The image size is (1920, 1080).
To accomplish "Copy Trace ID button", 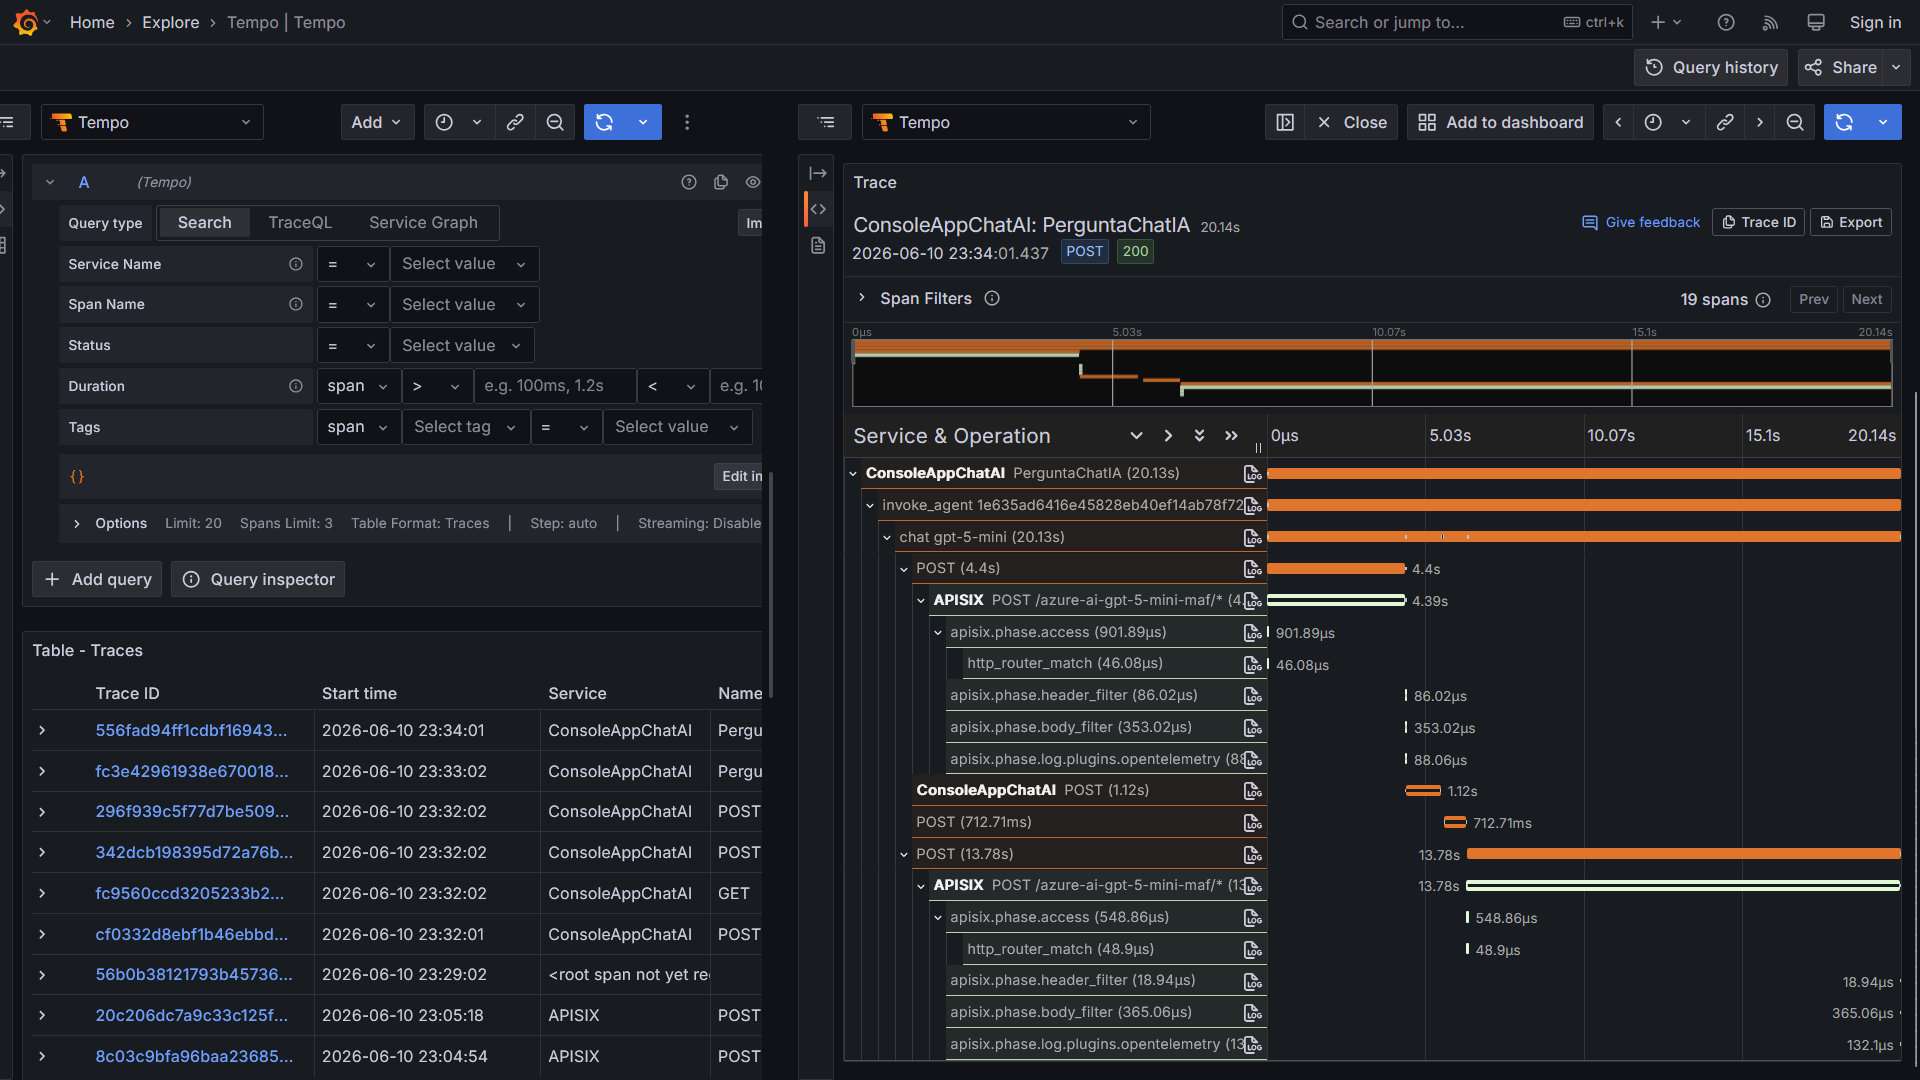I will 1758,222.
